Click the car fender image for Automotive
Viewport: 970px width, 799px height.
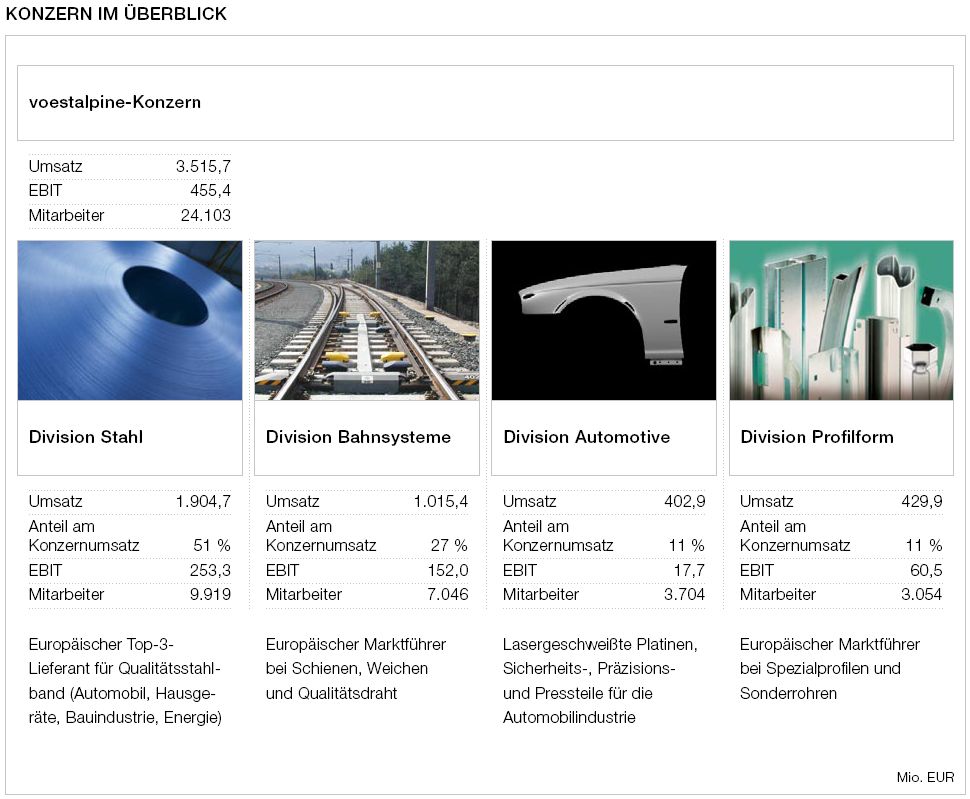(x=604, y=320)
